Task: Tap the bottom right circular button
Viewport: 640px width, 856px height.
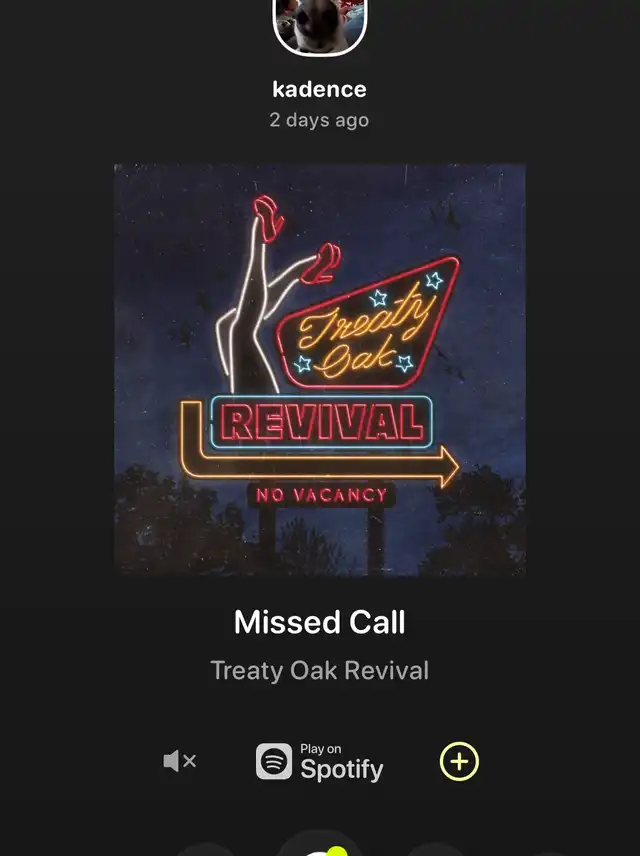Action: click(434, 850)
